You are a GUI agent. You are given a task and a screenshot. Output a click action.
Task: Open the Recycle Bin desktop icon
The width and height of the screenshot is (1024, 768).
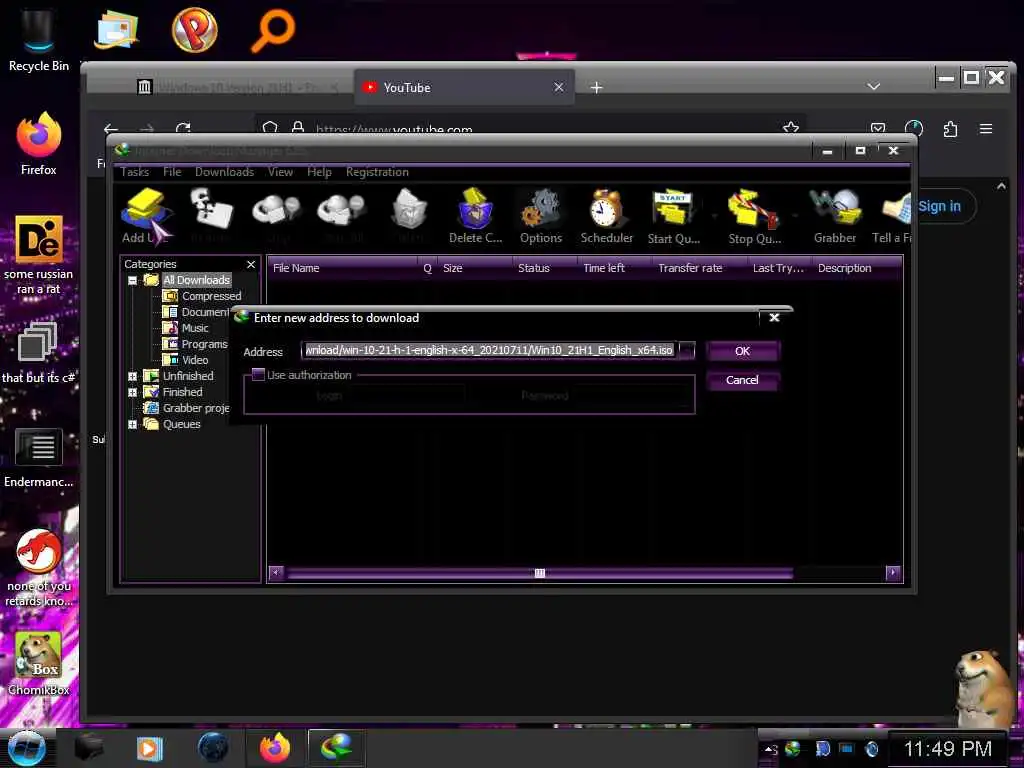(39, 38)
